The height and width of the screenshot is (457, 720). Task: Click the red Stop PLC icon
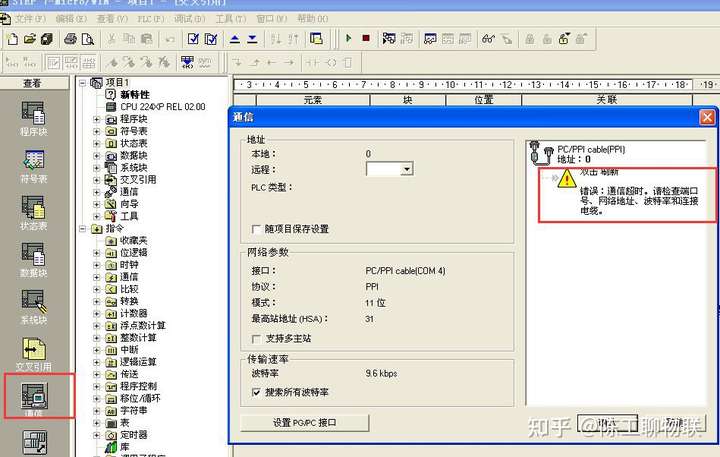pos(366,38)
